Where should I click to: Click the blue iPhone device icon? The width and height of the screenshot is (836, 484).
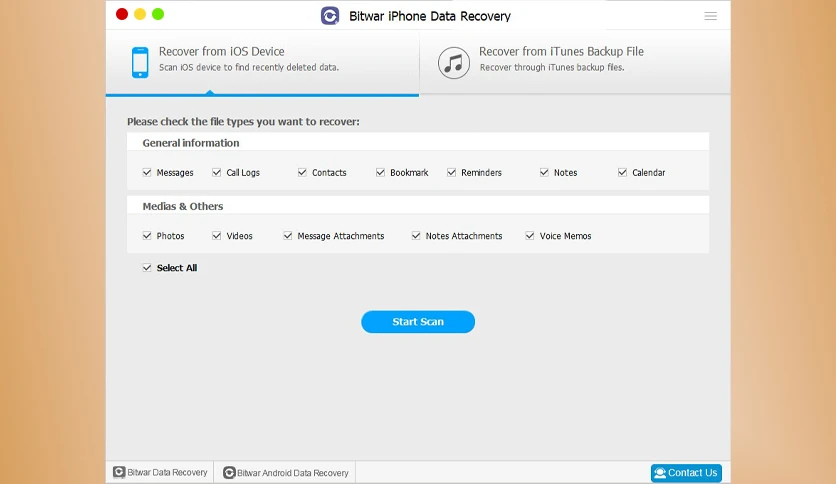click(x=140, y=62)
